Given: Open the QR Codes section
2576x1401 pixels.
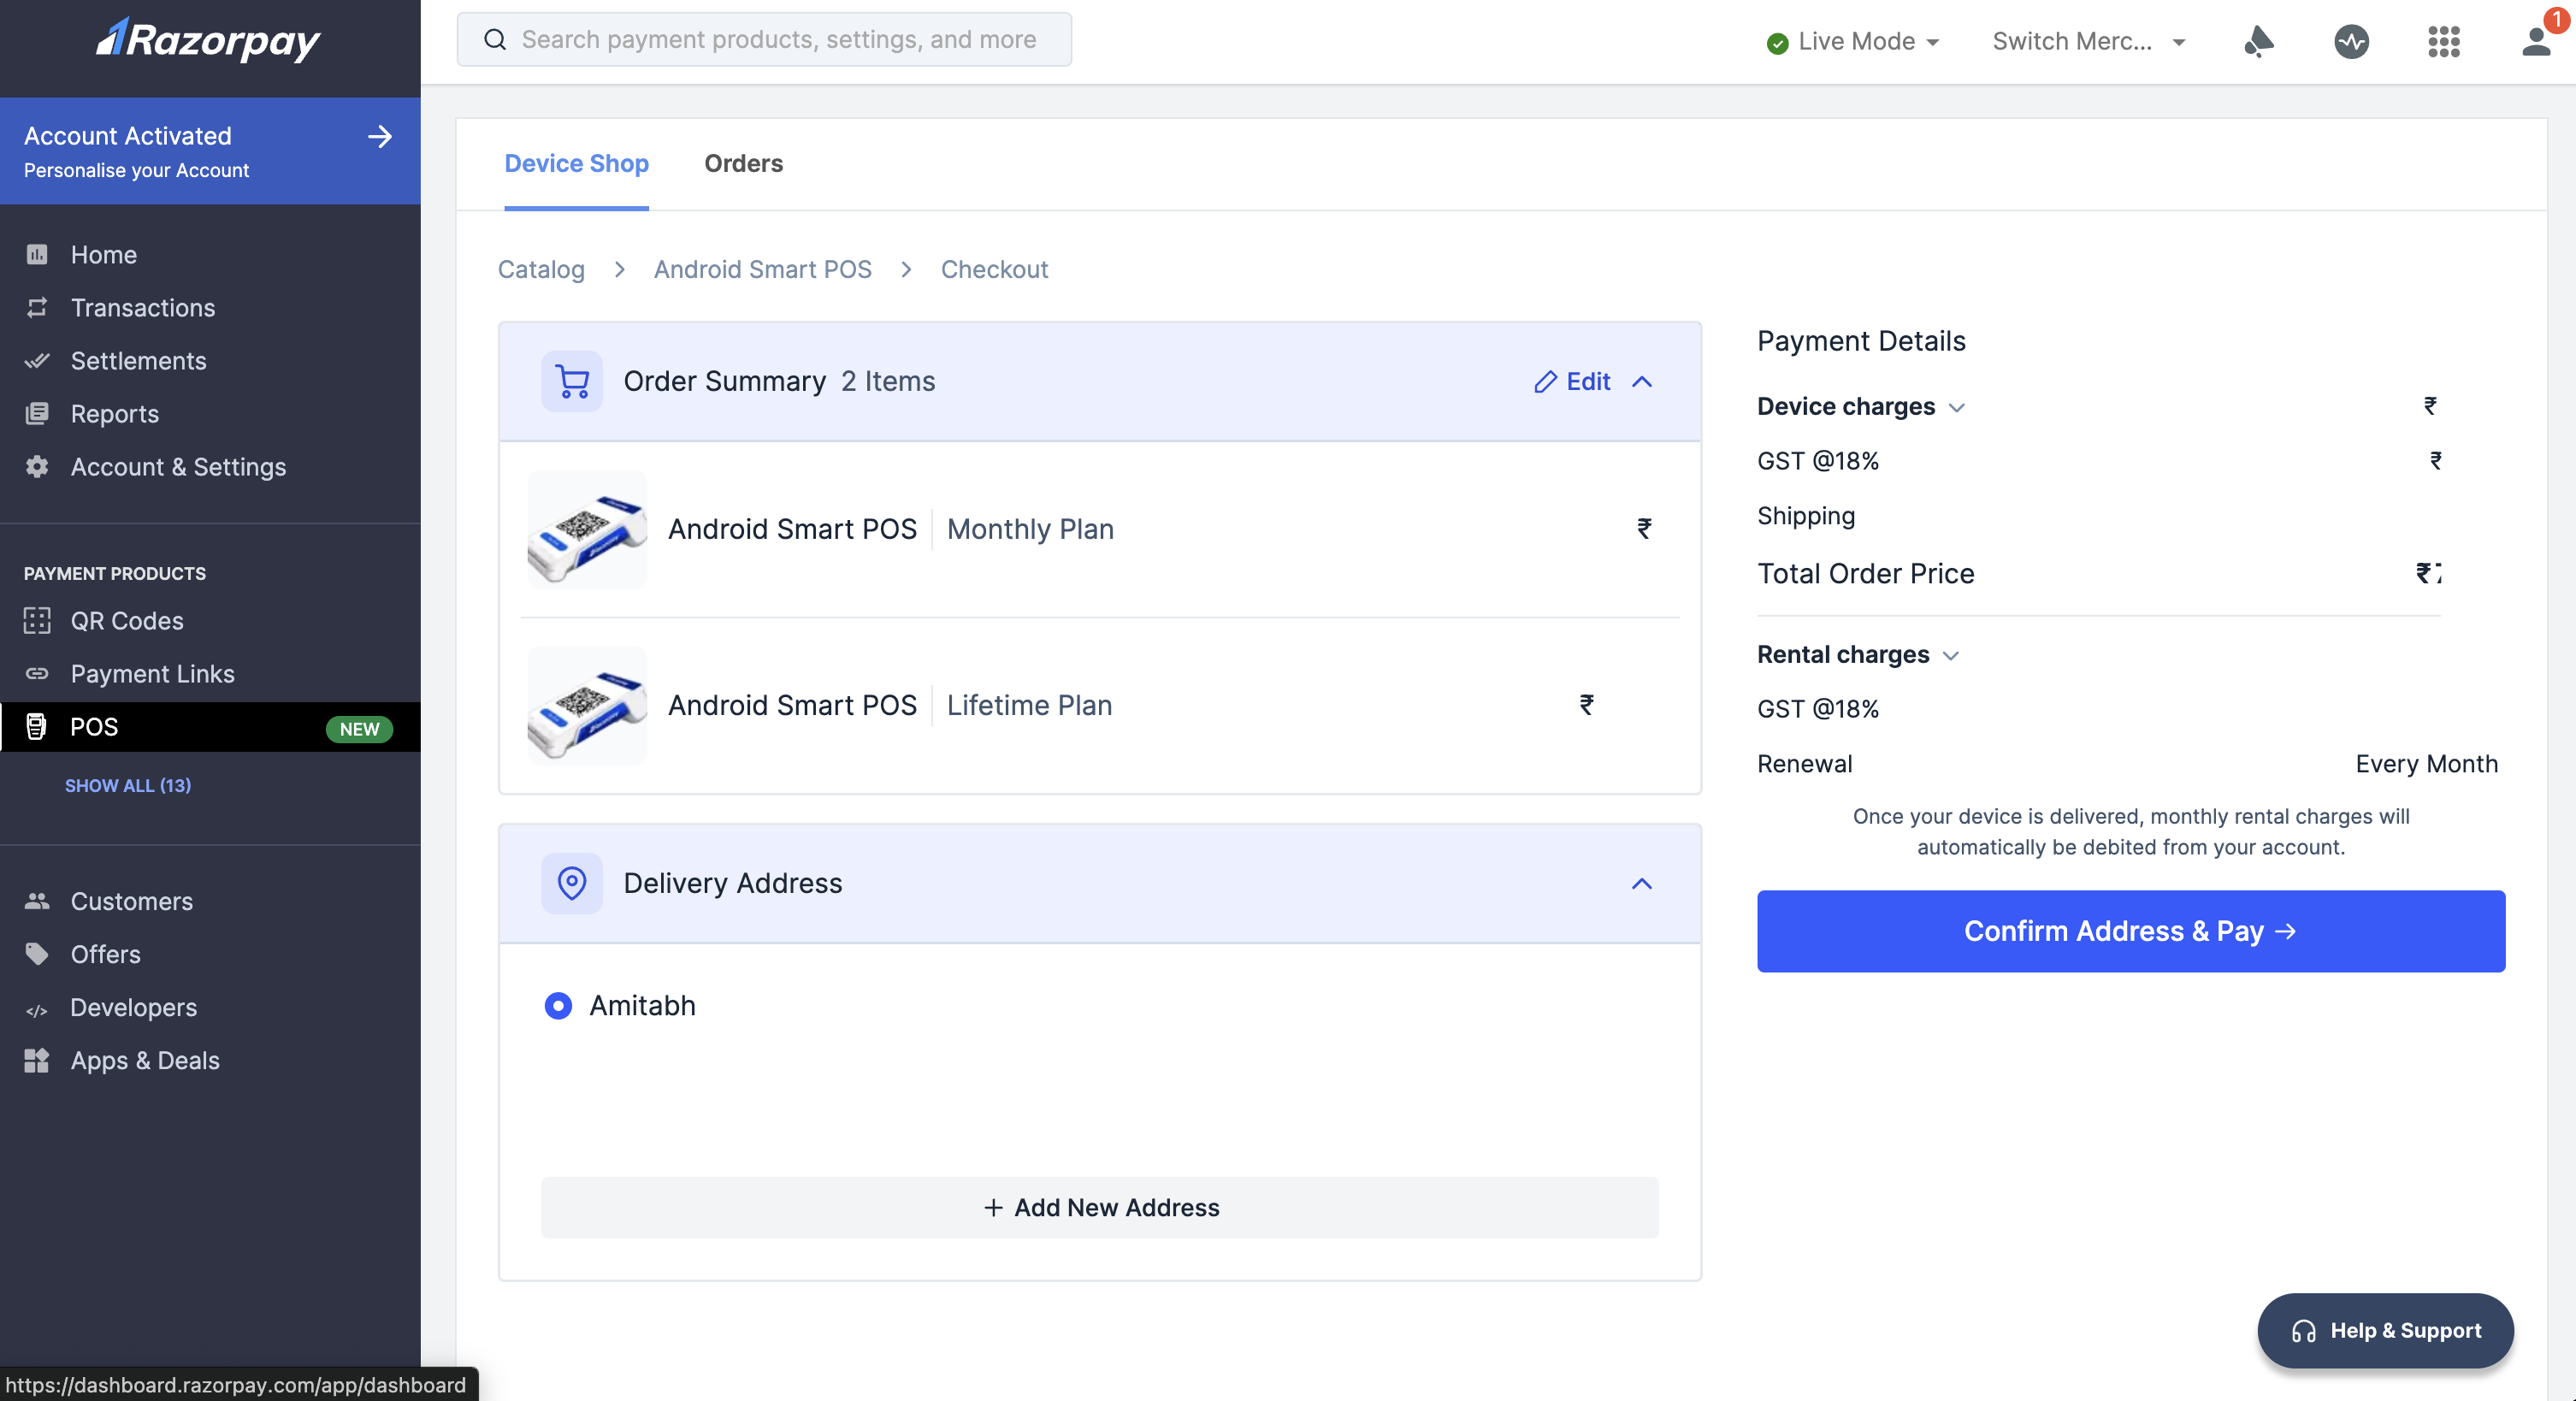Looking at the screenshot, I should (126, 619).
